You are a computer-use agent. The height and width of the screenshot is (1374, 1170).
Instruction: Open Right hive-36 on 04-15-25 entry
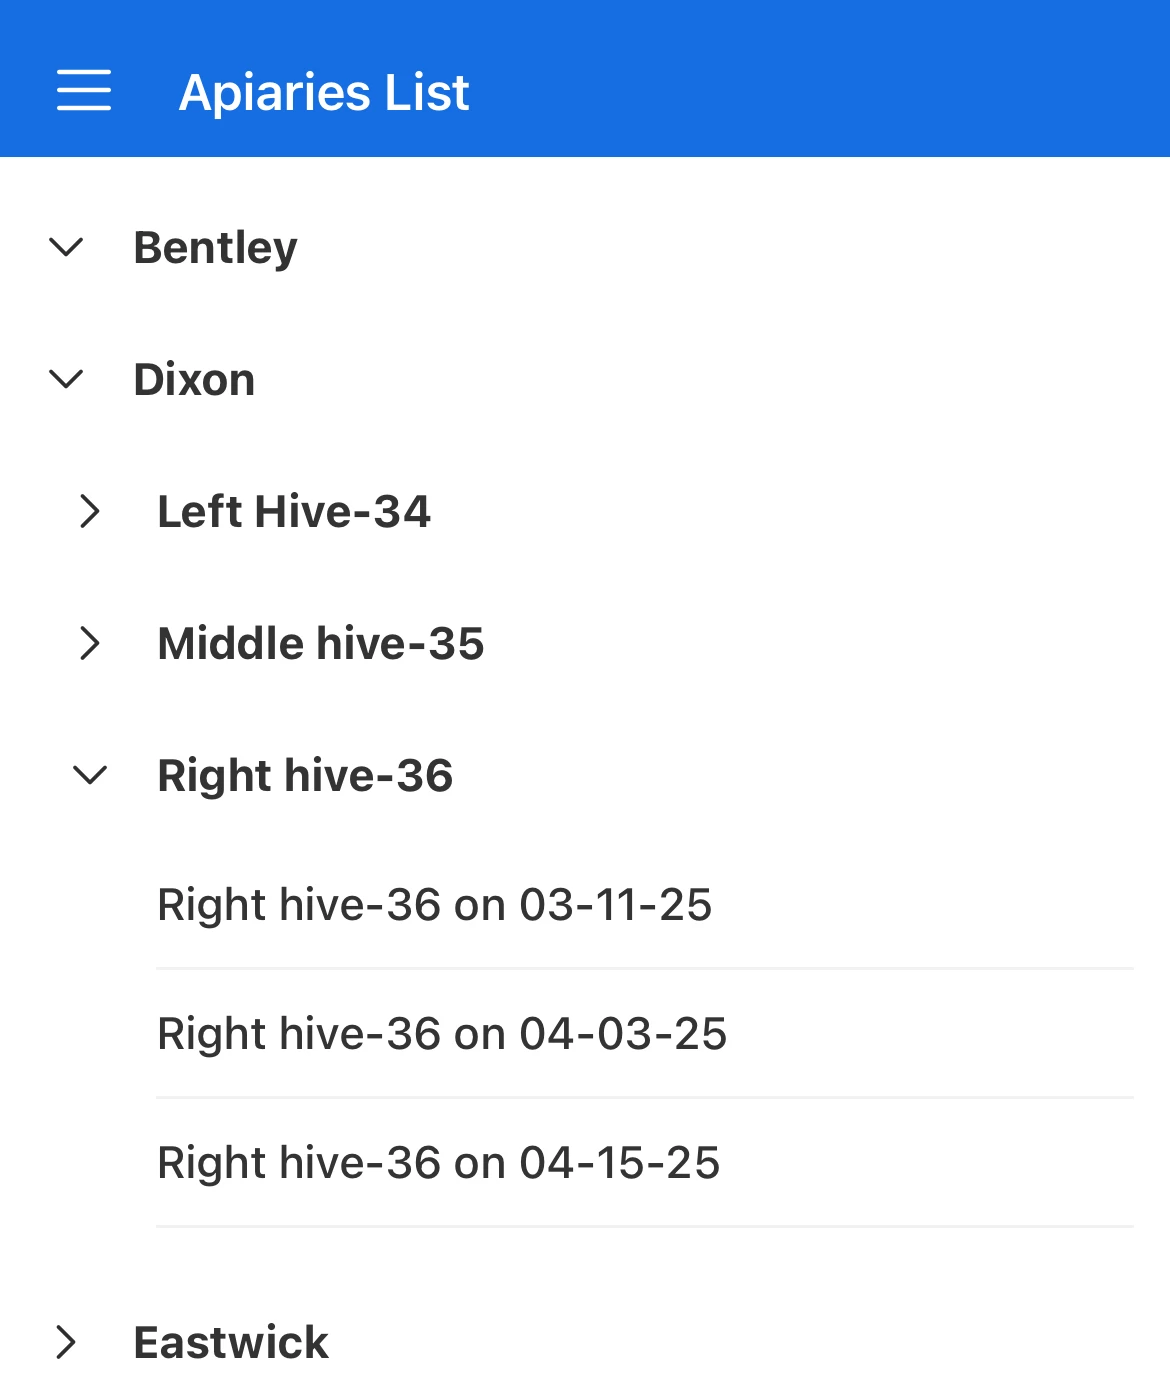645,1163
